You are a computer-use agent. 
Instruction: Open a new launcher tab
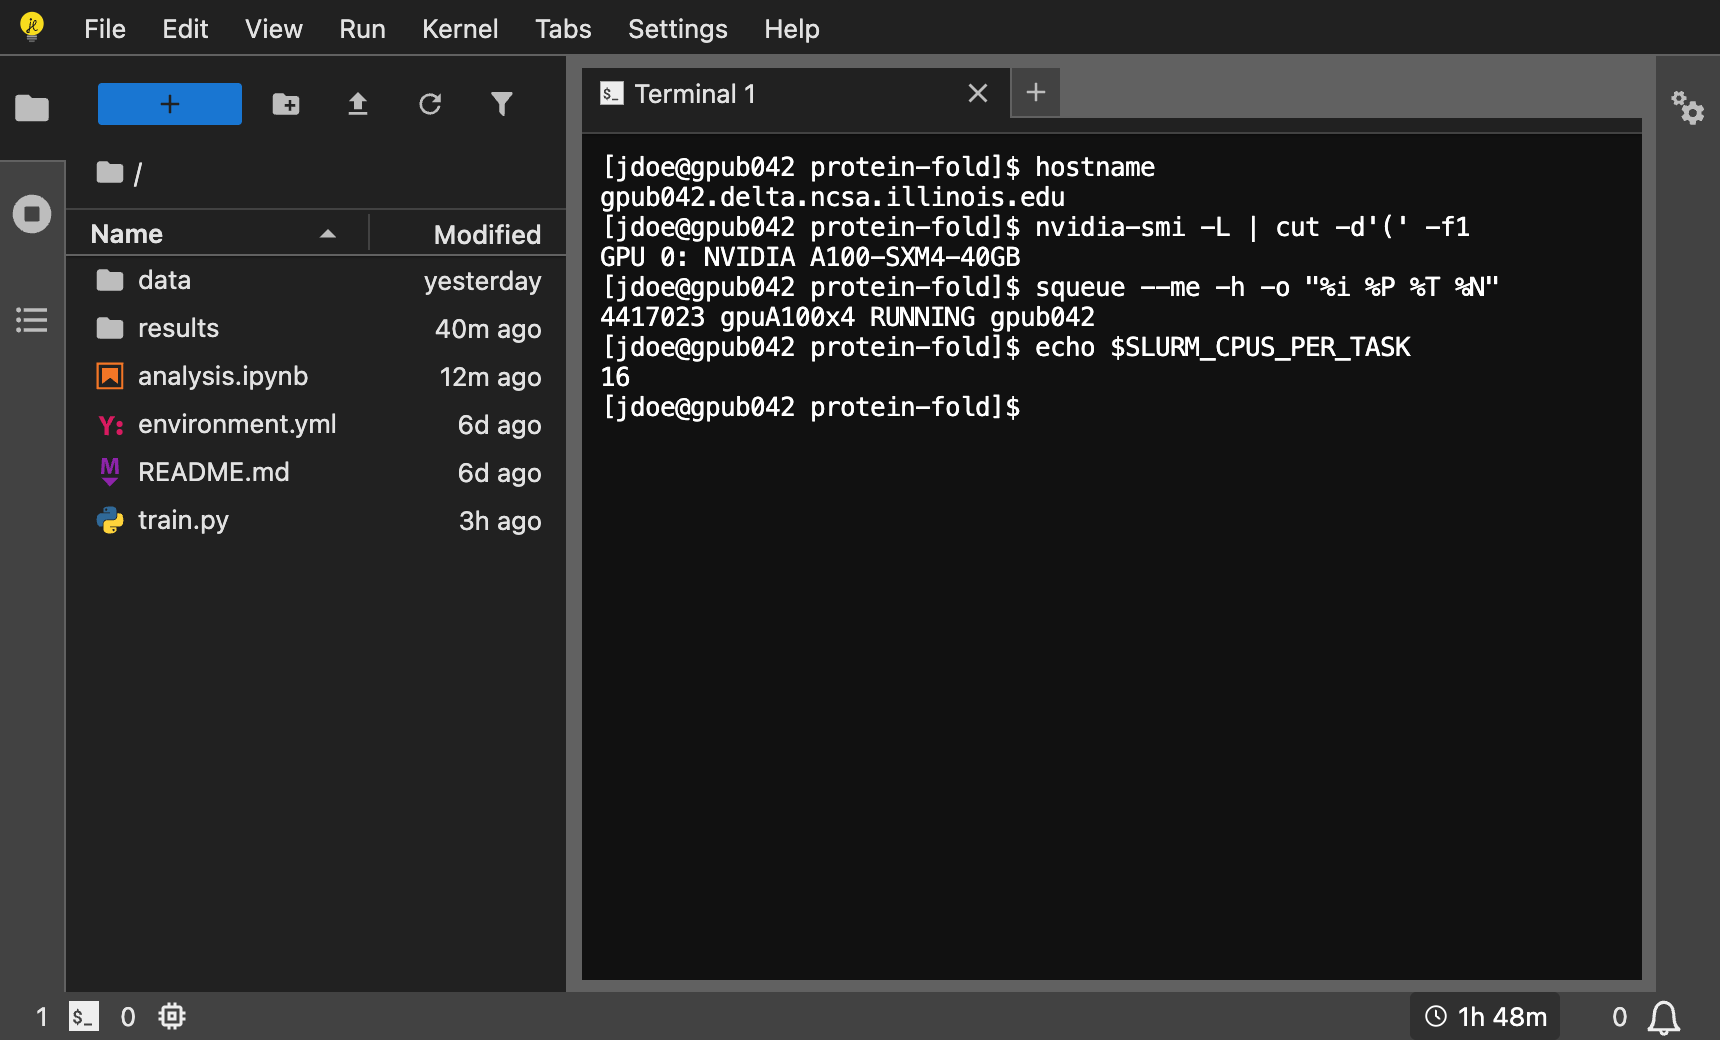pos(1036,93)
